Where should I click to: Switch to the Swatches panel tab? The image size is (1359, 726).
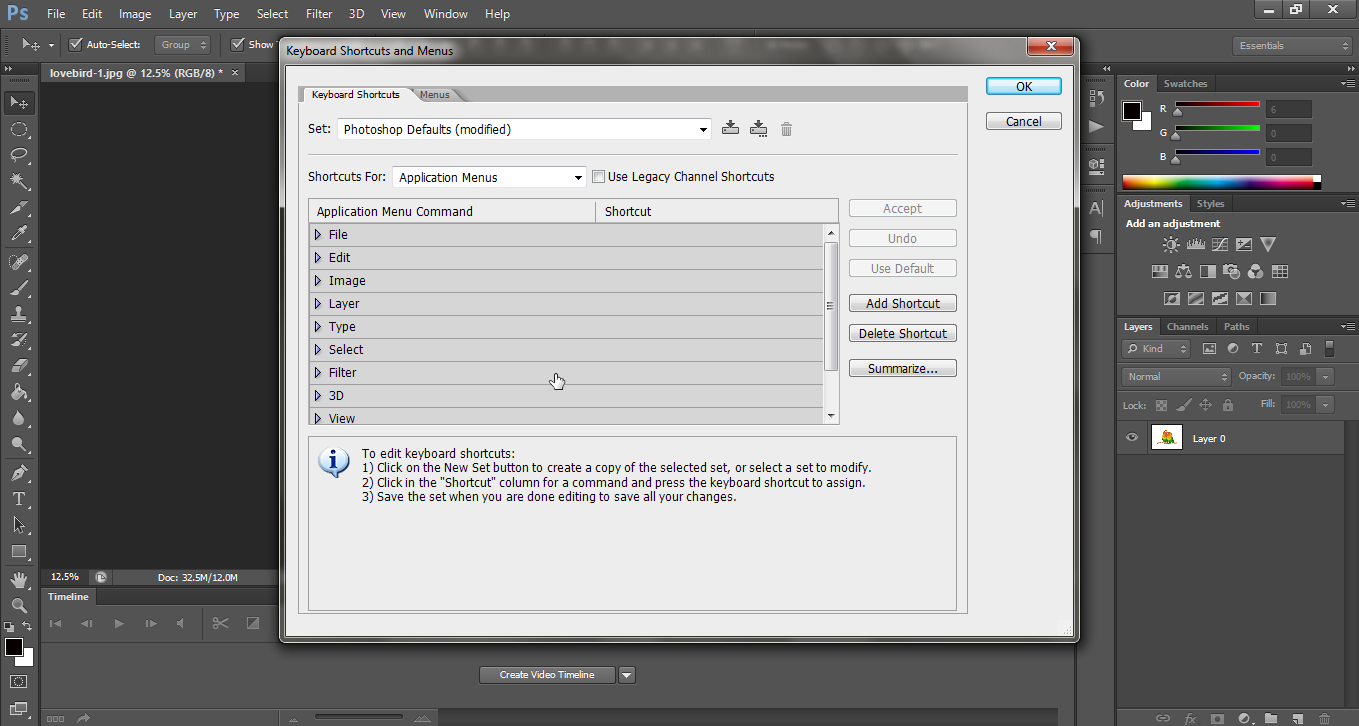click(x=1186, y=84)
